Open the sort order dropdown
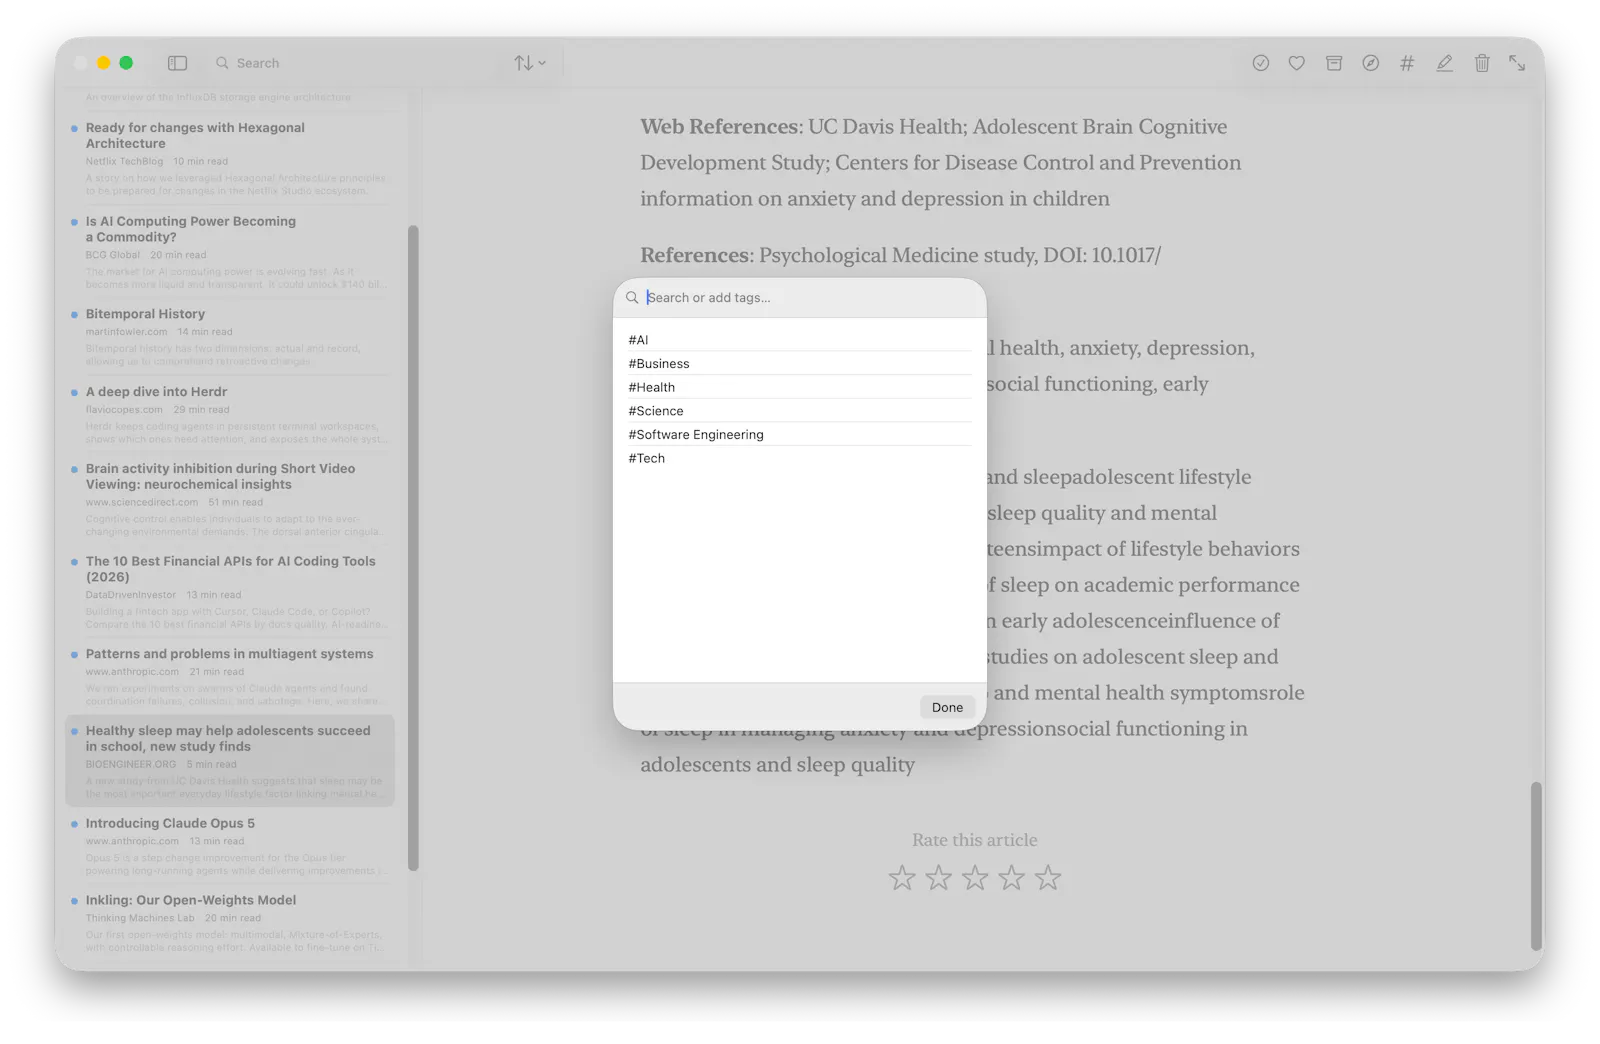Image resolution: width=1600 pixels, height=1044 pixels. (x=530, y=63)
